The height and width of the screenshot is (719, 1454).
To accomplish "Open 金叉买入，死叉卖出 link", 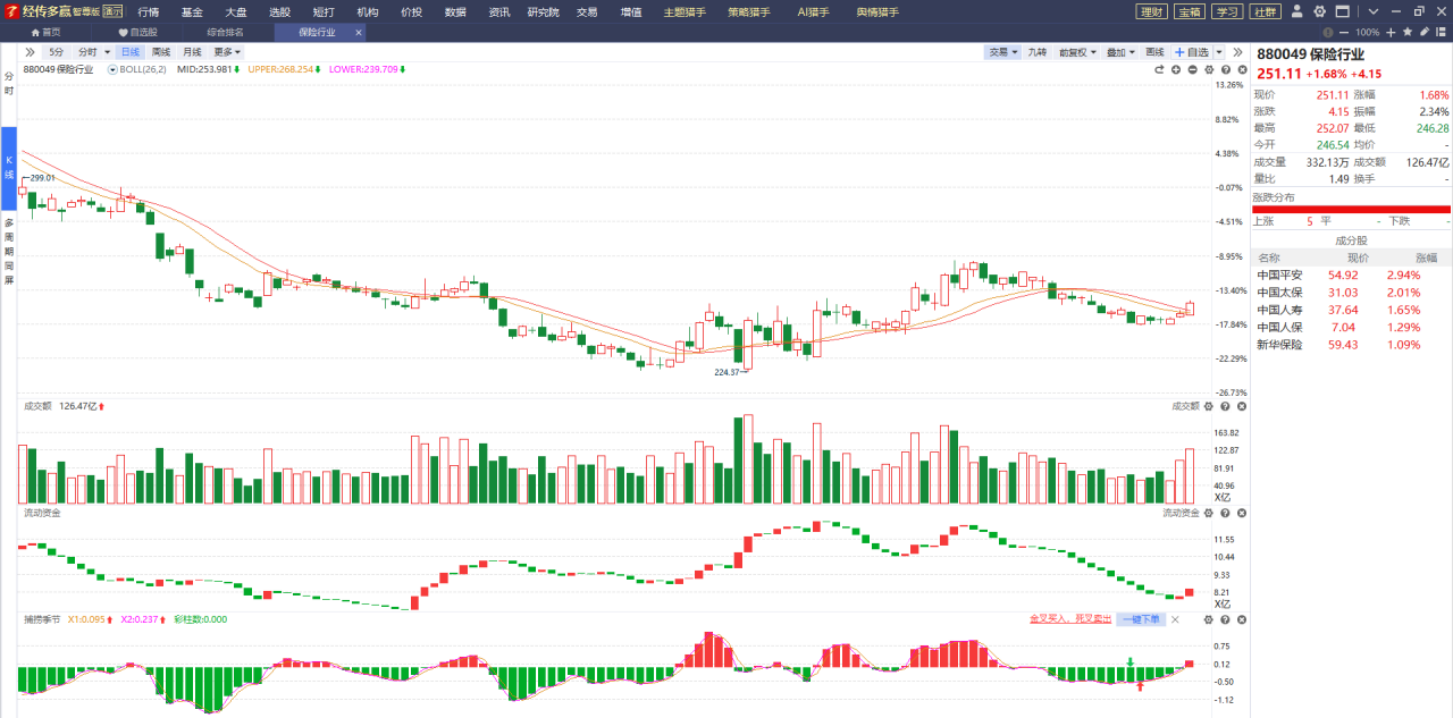I will [1071, 619].
